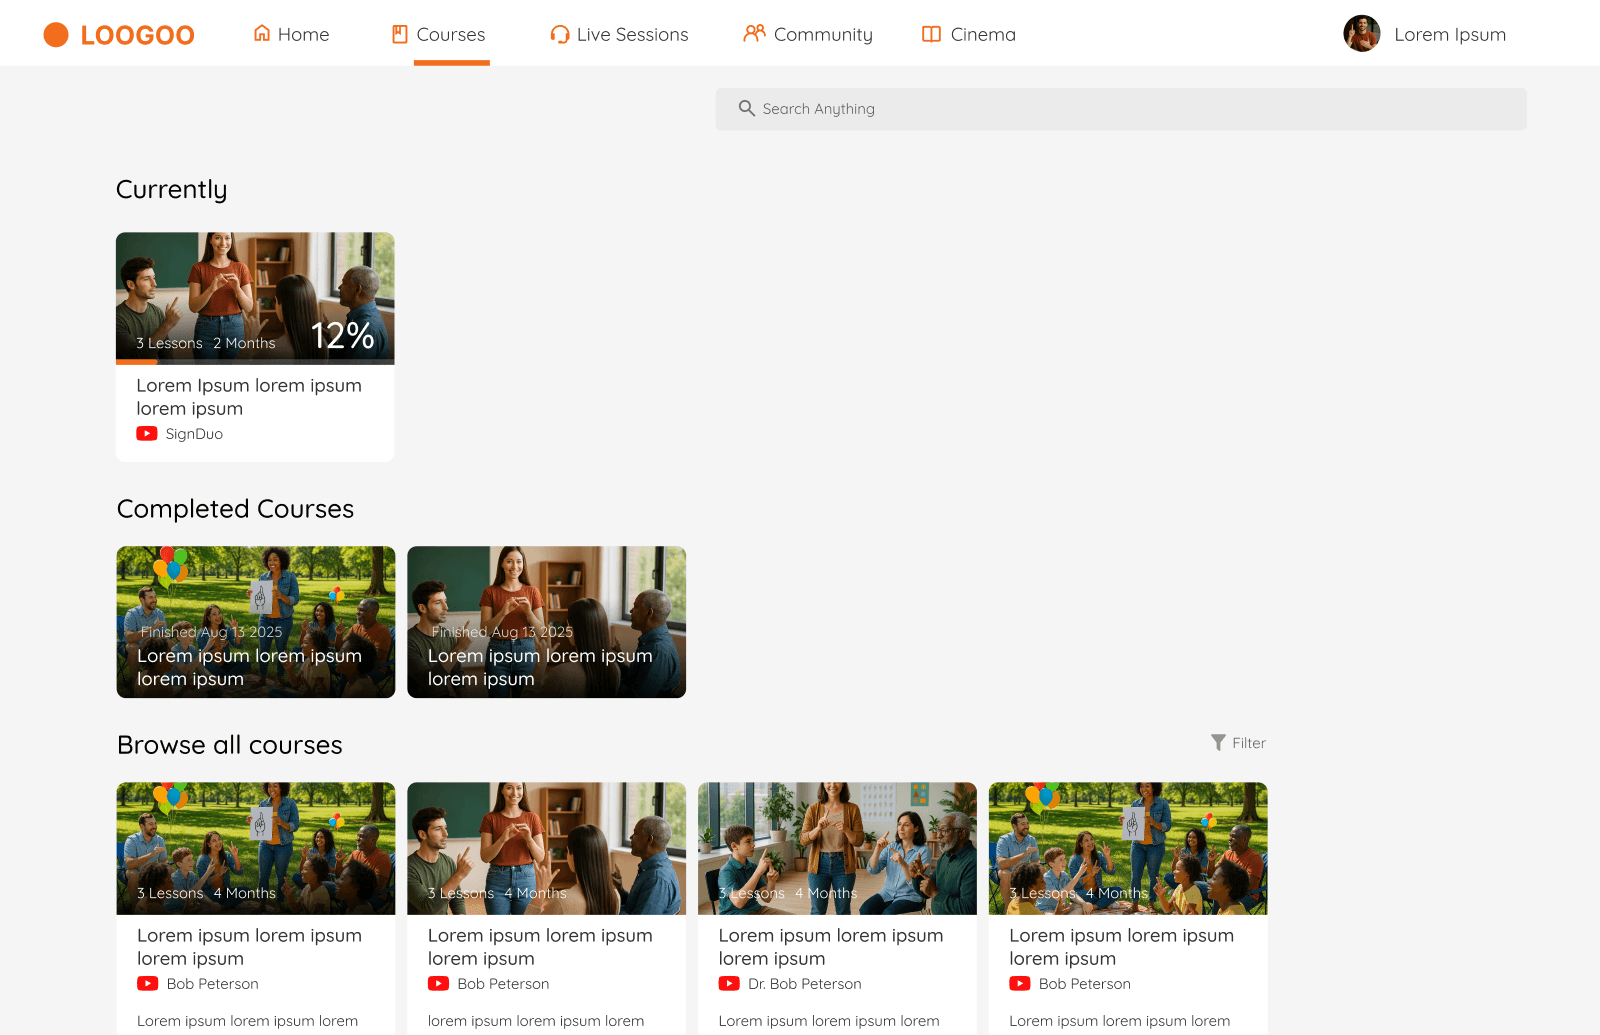This screenshot has width=1600, height=1035.
Task: Click the Dr. Bob Peterson author name
Action: pos(805,984)
